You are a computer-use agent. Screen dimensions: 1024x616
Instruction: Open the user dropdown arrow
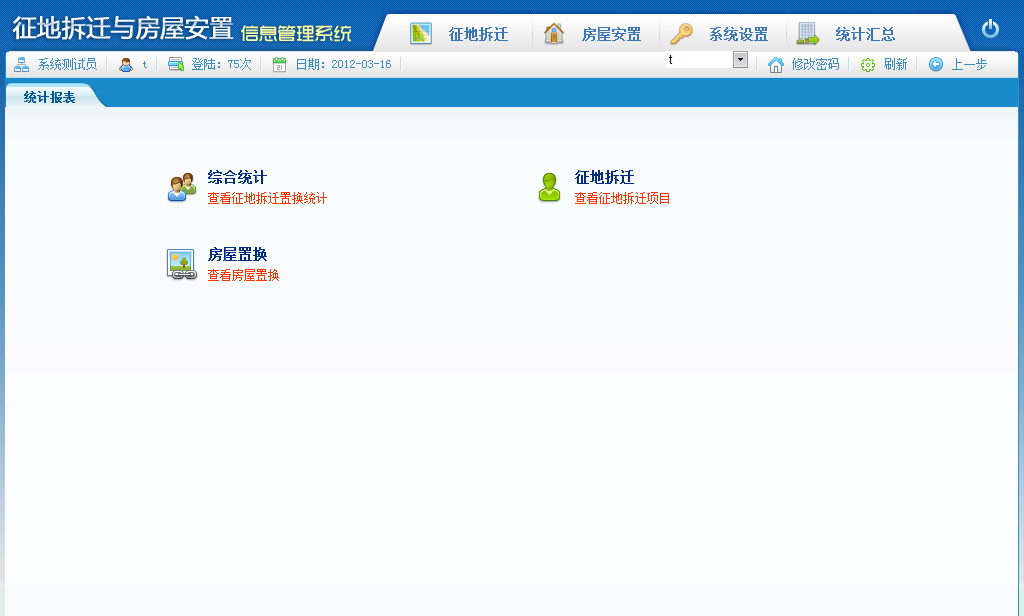[740, 59]
